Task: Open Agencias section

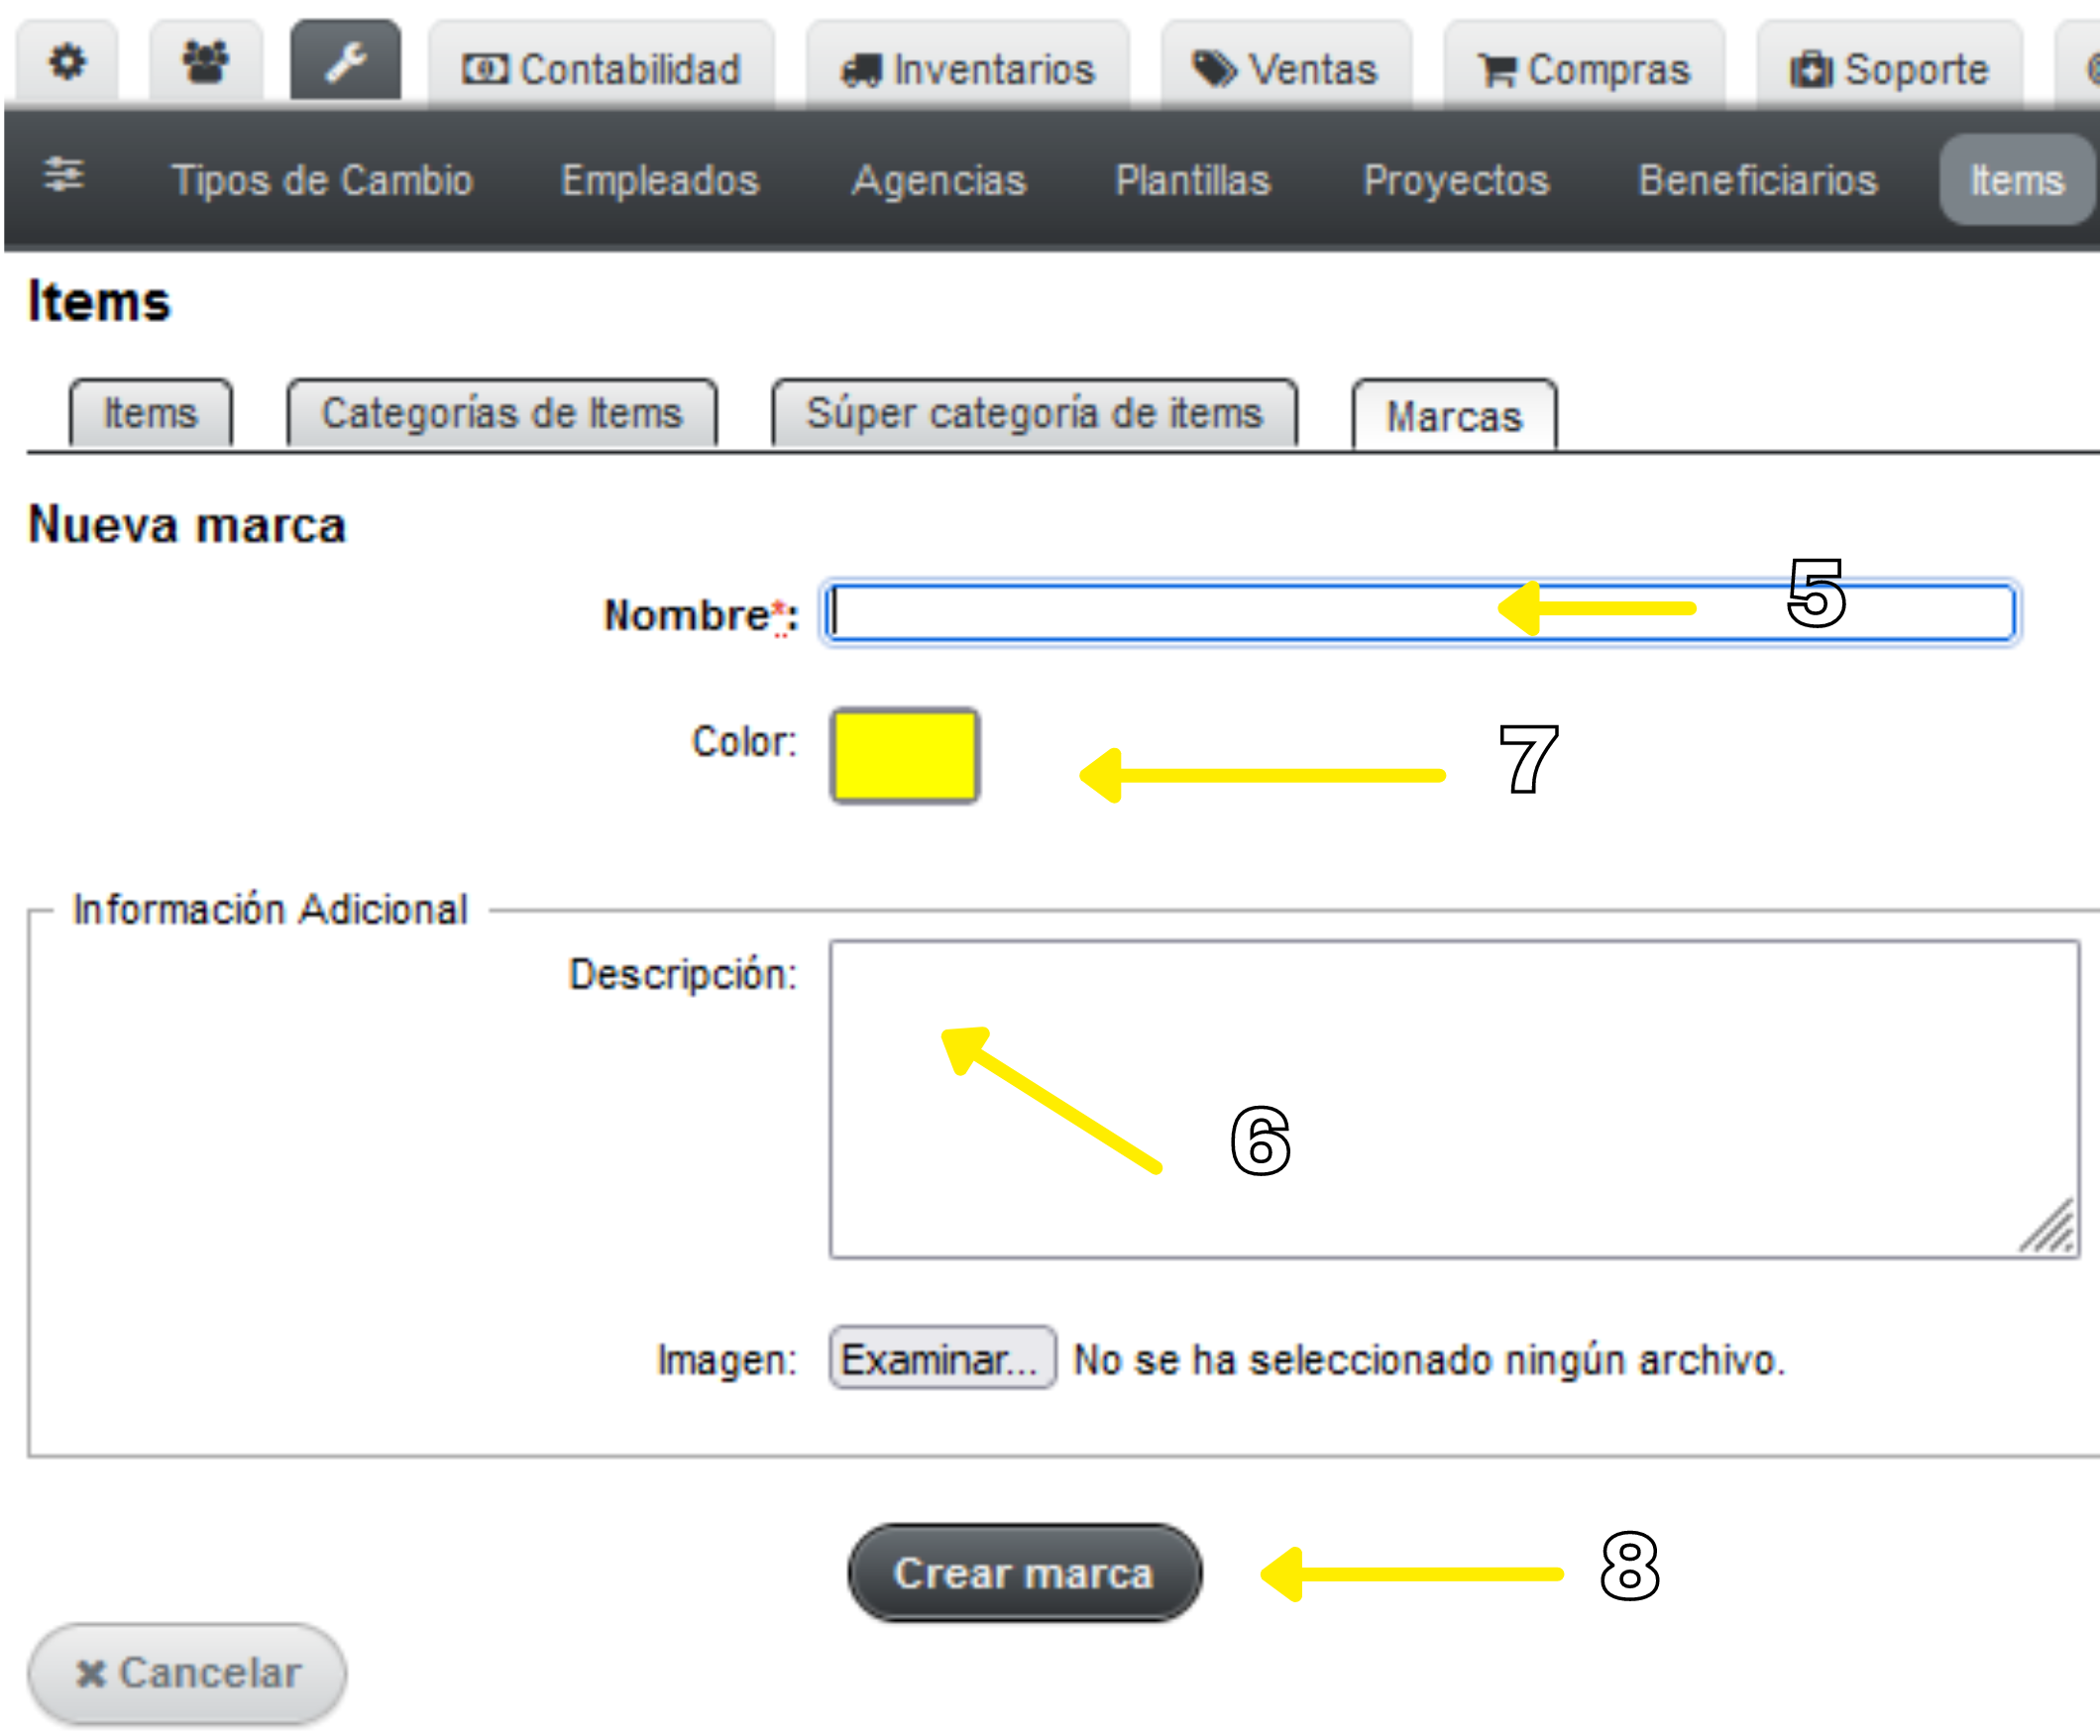Action: pos(939,180)
